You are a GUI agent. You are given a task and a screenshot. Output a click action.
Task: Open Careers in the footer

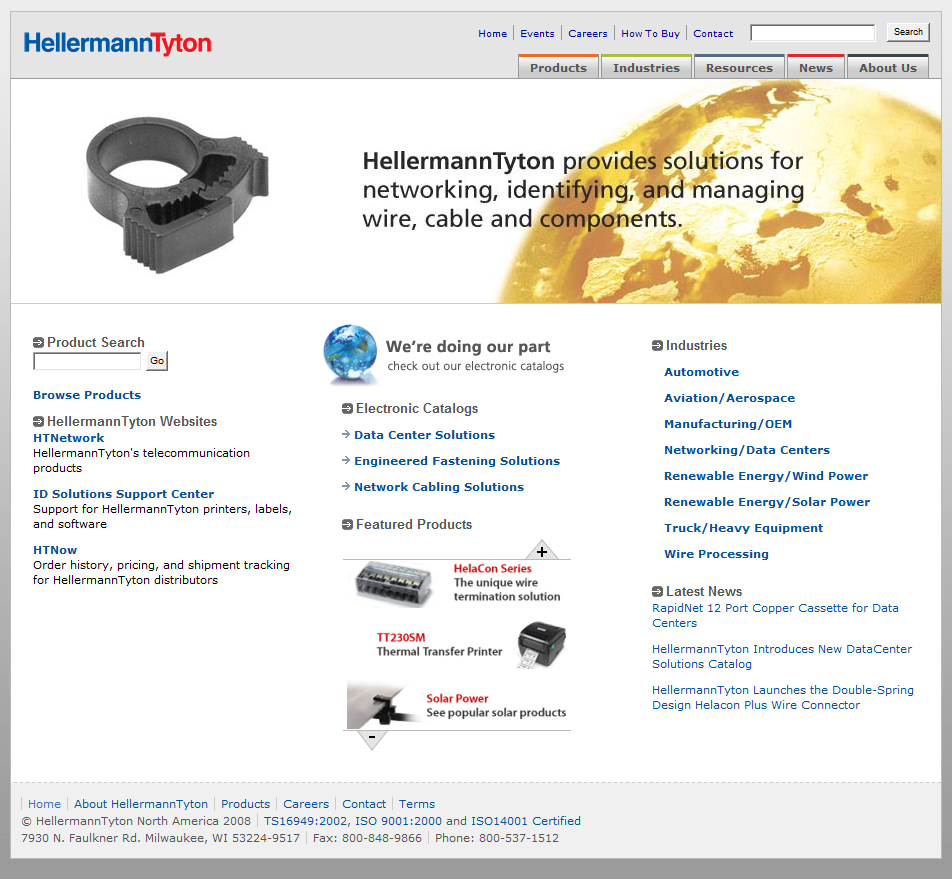[306, 804]
